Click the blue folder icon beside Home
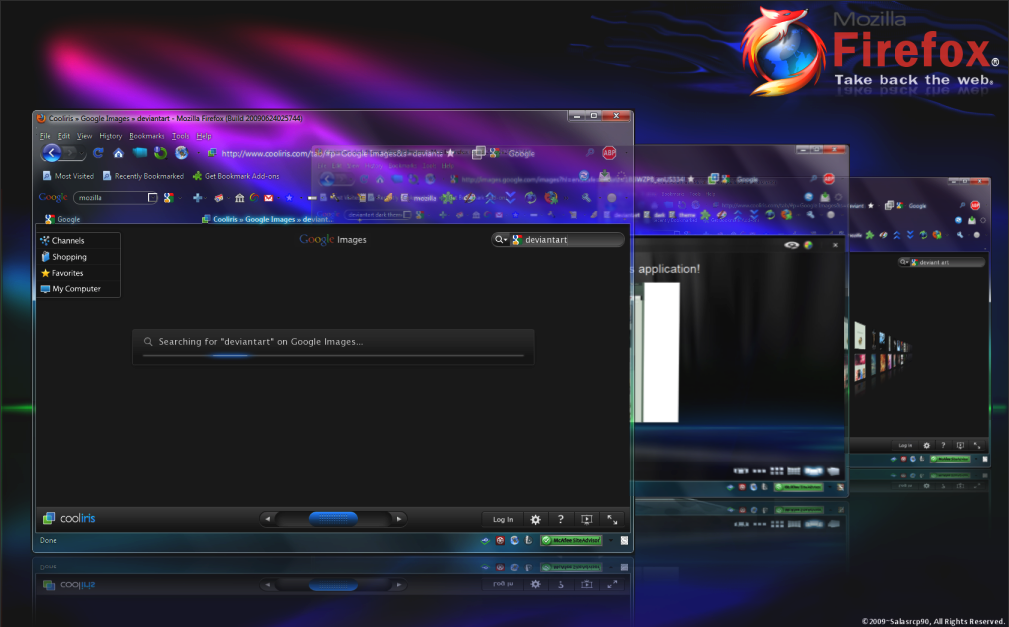Image resolution: width=1009 pixels, height=627 pixels. click(x=140, y=153)
